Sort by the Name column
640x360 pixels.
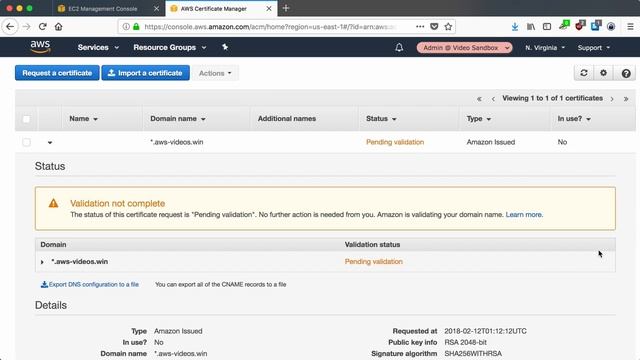[83, 119]
